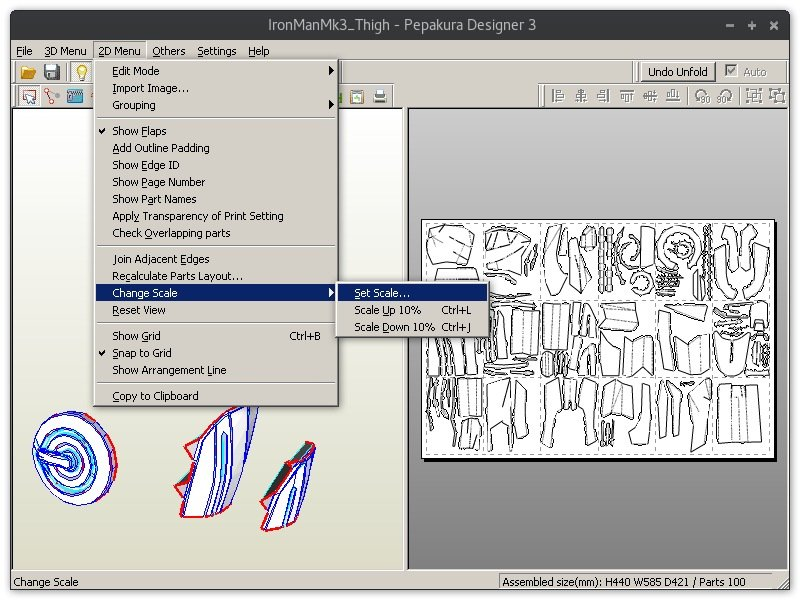Click the Open file folder icon

29,72
